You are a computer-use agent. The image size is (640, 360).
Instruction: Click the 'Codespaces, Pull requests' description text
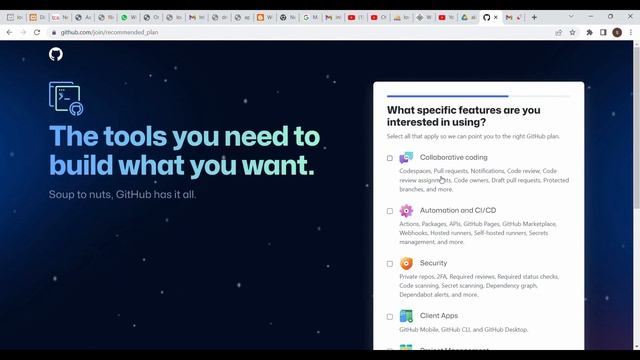[484, 180]
